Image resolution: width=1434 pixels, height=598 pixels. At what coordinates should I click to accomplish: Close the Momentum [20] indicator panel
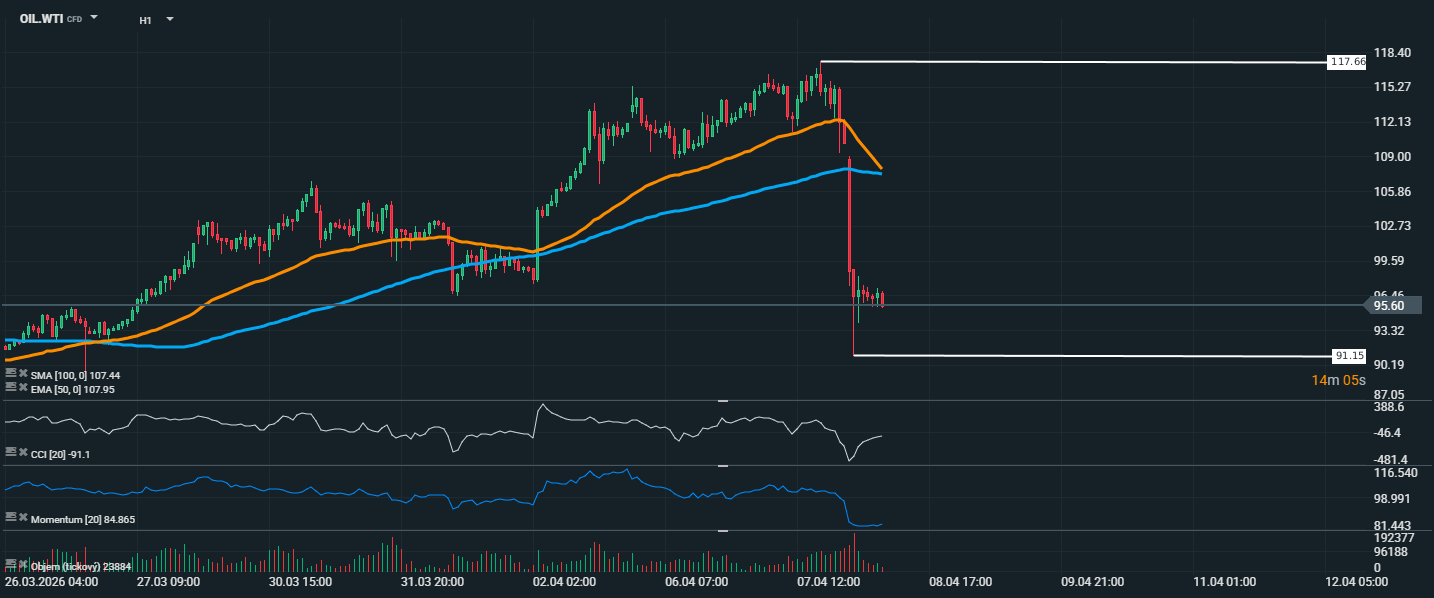[23, 518]
